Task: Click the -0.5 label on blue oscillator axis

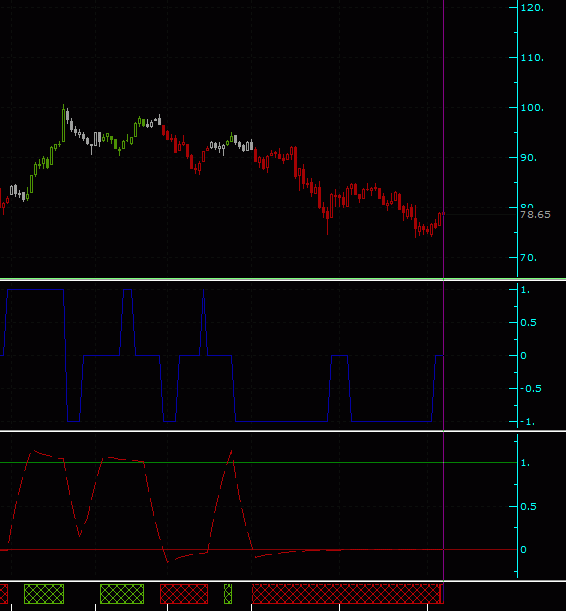Action: click(531, 388)
